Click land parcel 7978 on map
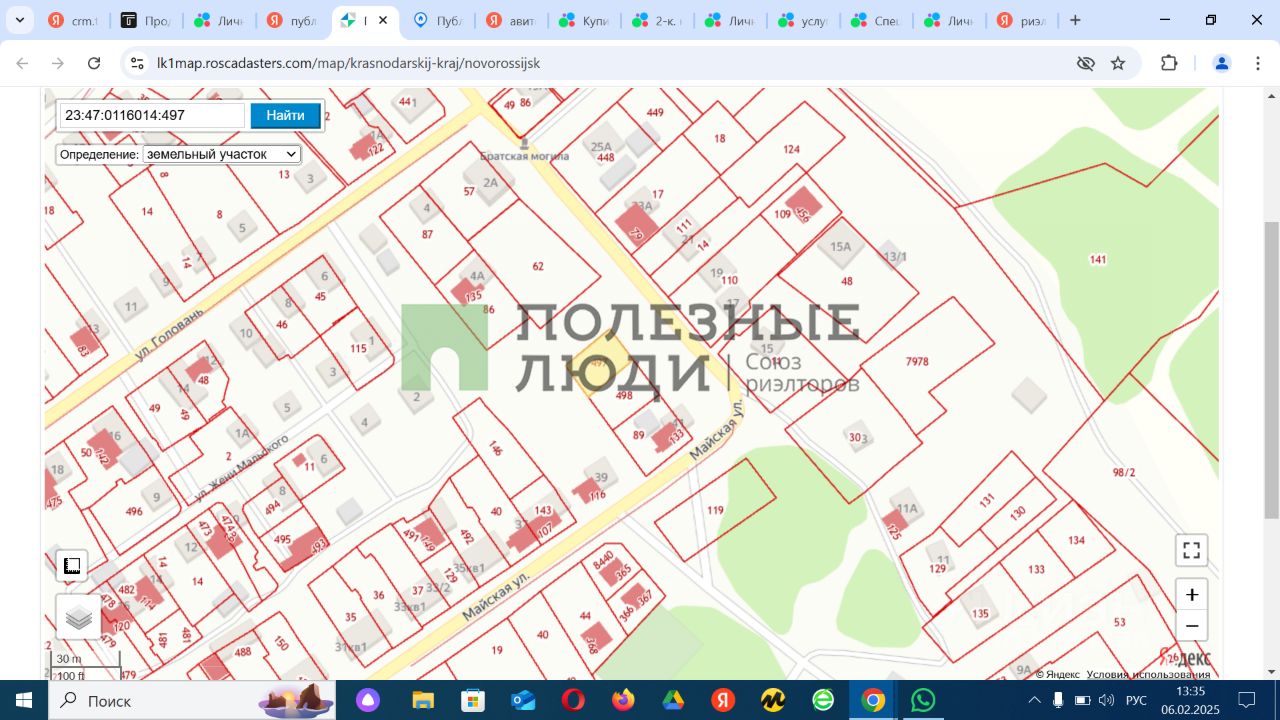Screen dimensions: 1280x720 tap(917, 362)
